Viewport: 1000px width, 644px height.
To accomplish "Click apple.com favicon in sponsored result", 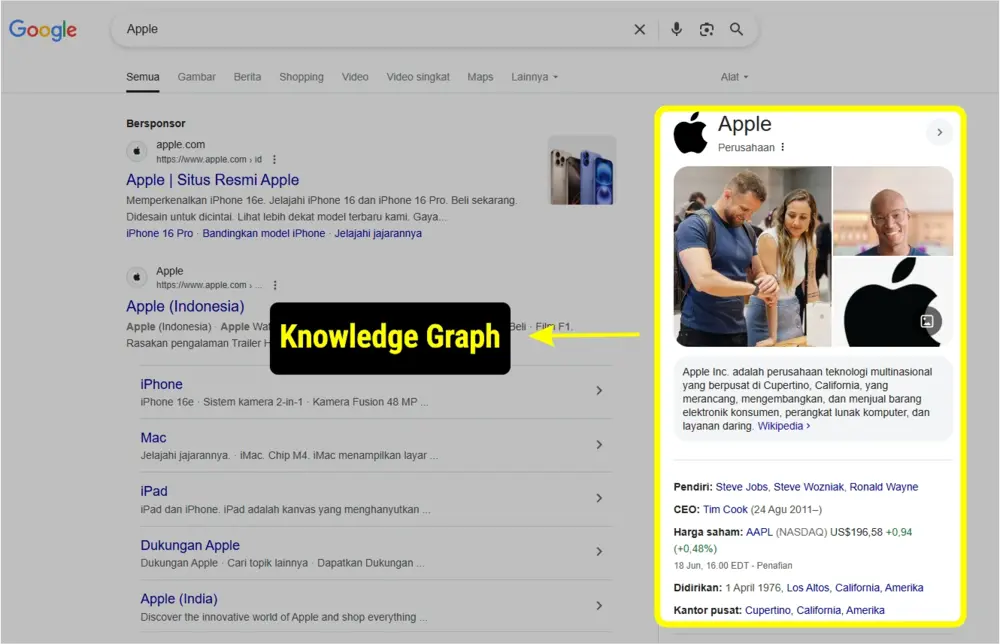I will click(136, 152).
